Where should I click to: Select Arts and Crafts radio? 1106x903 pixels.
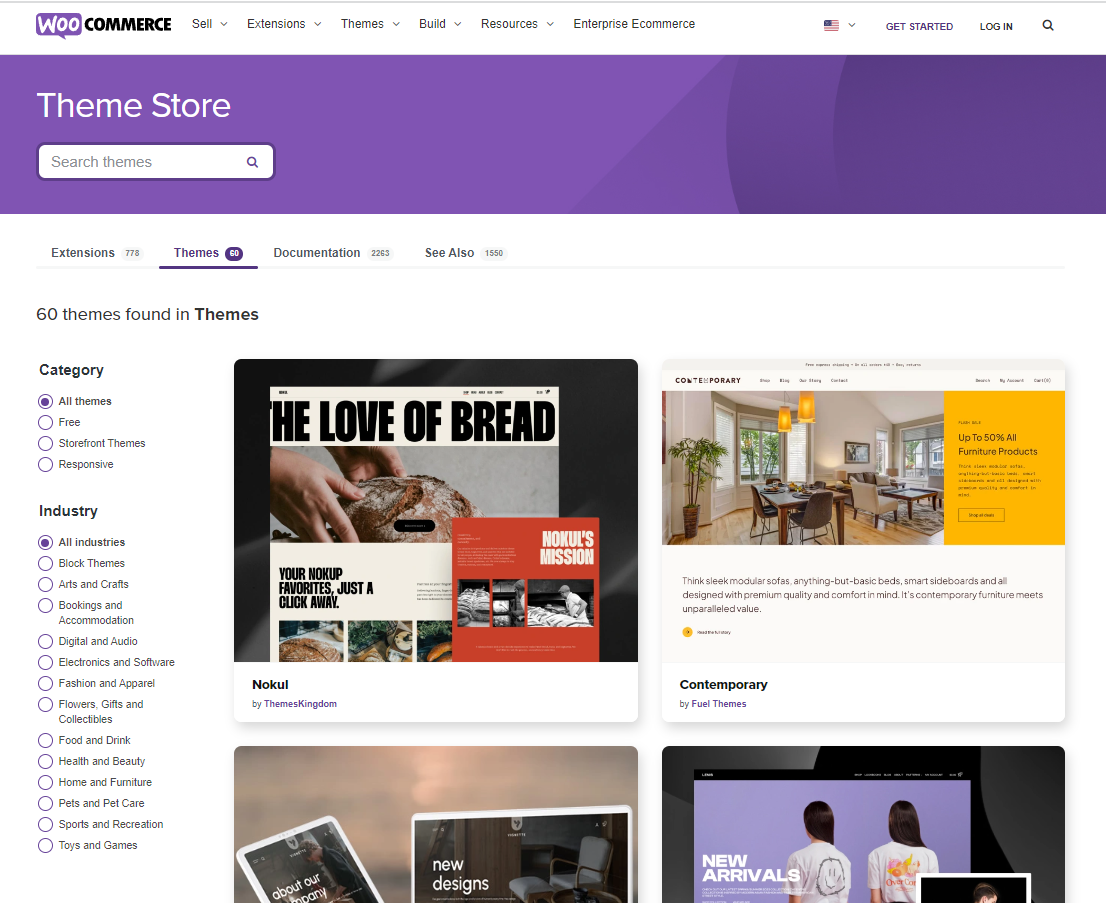tap(45, 585)
